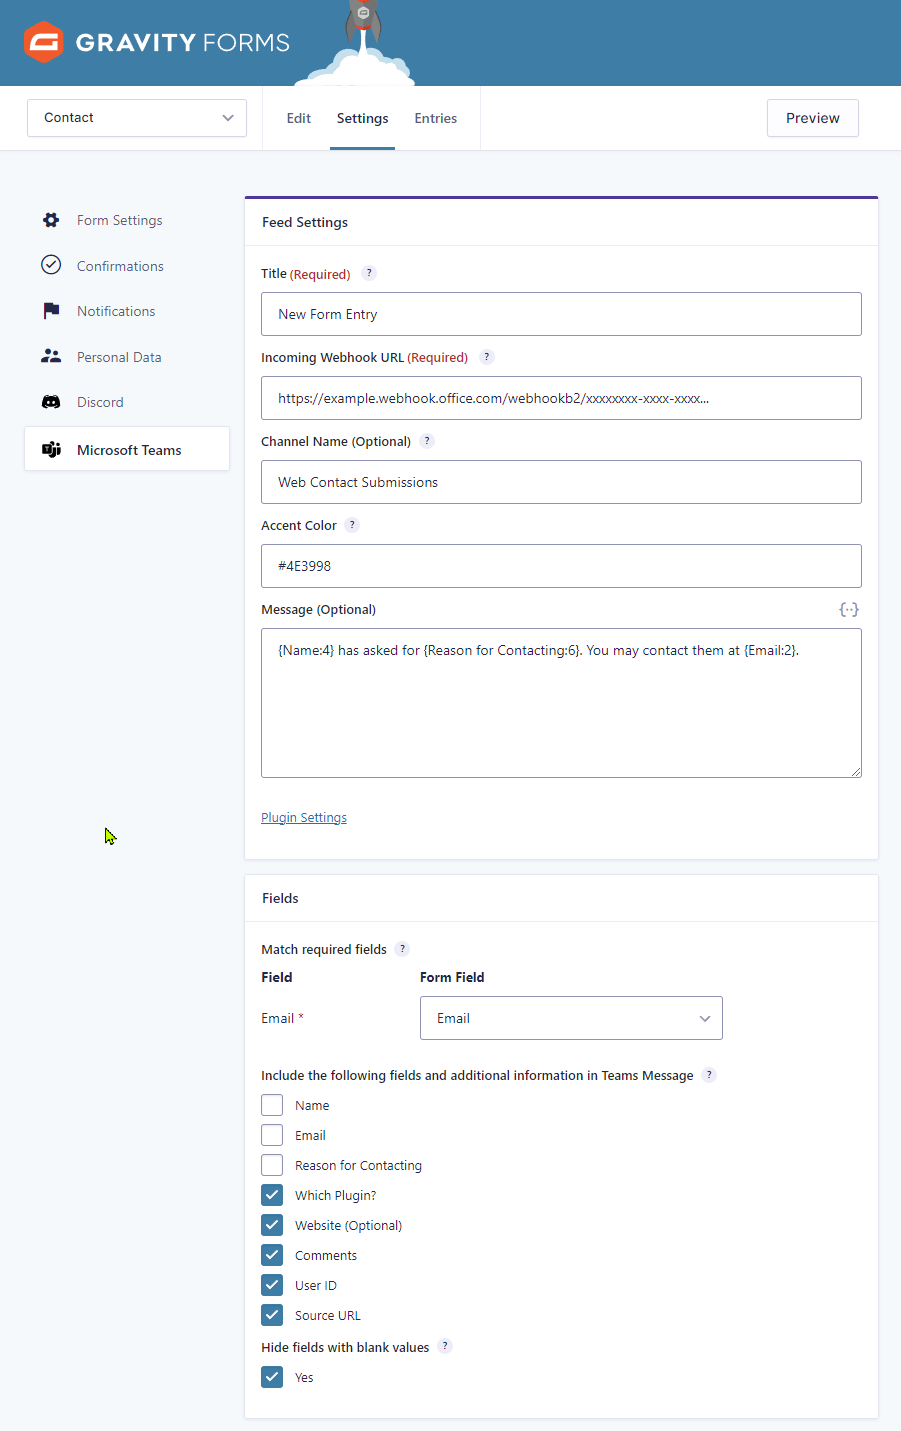Open the Title help tooltip
901x1431 pixels.
(368, 272)
